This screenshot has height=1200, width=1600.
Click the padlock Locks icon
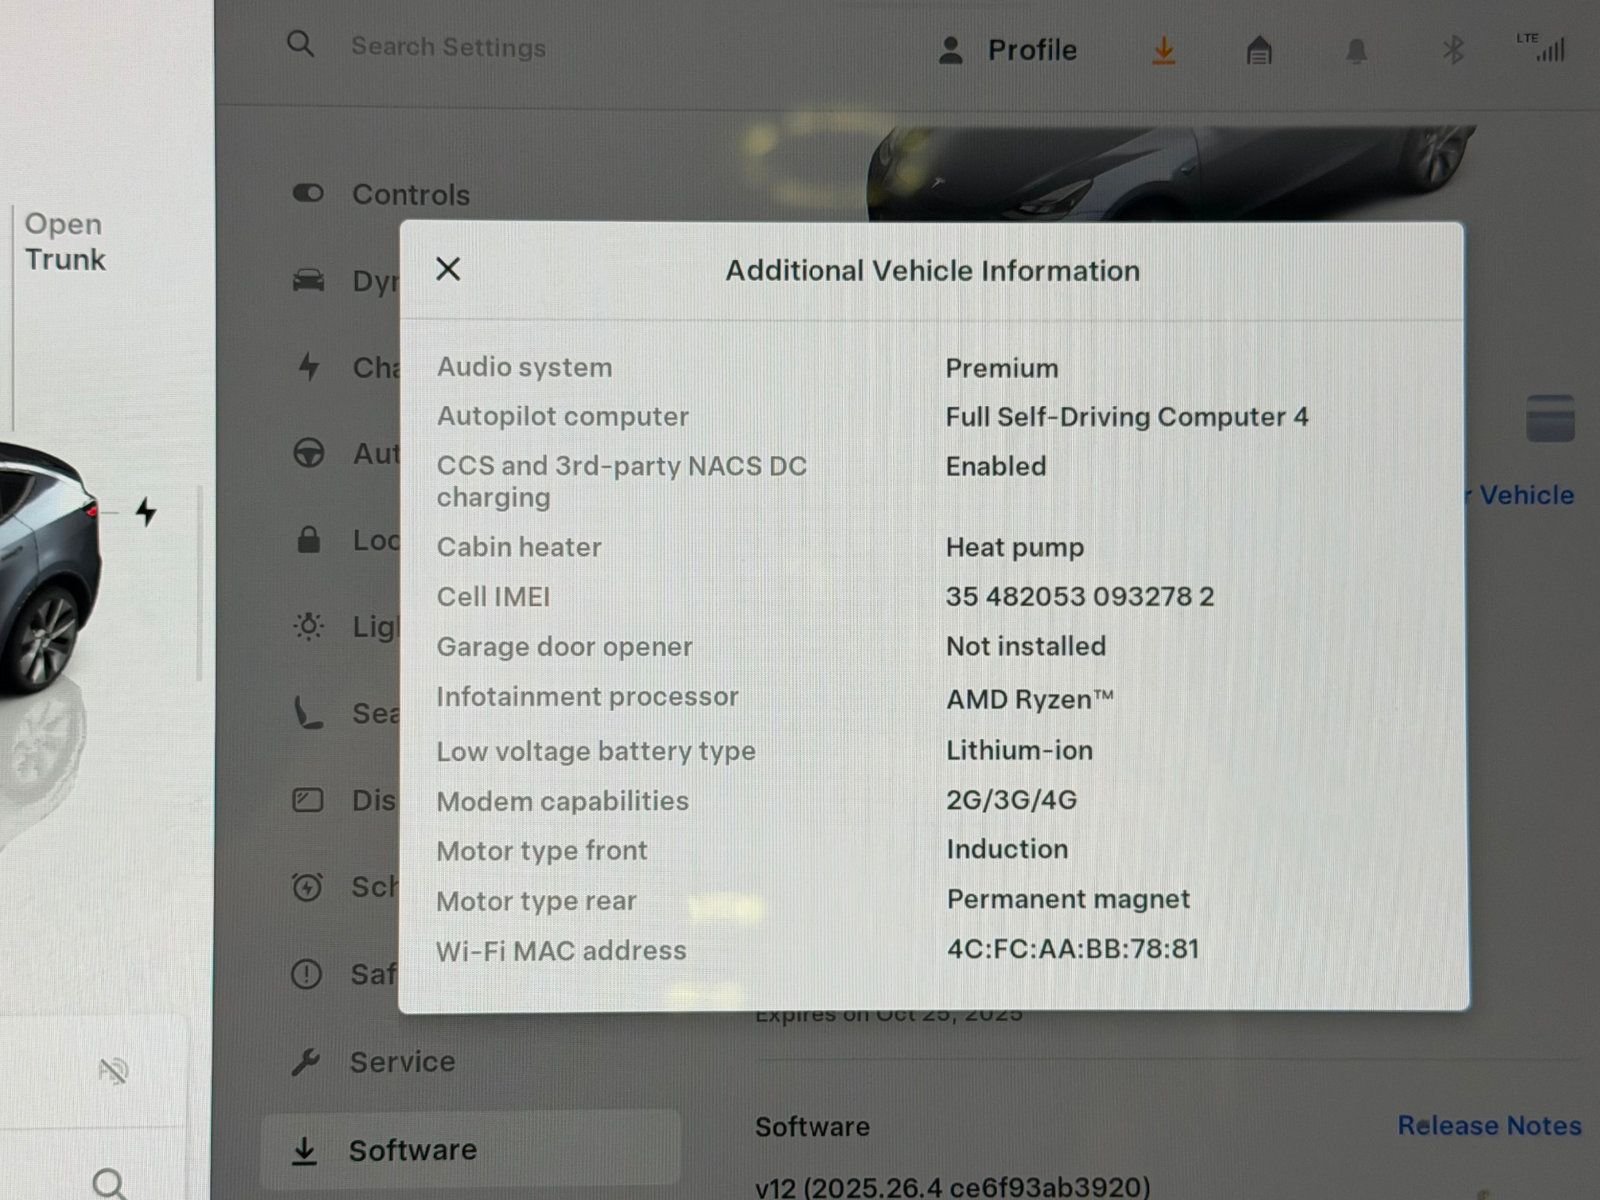tap(308, 540)
